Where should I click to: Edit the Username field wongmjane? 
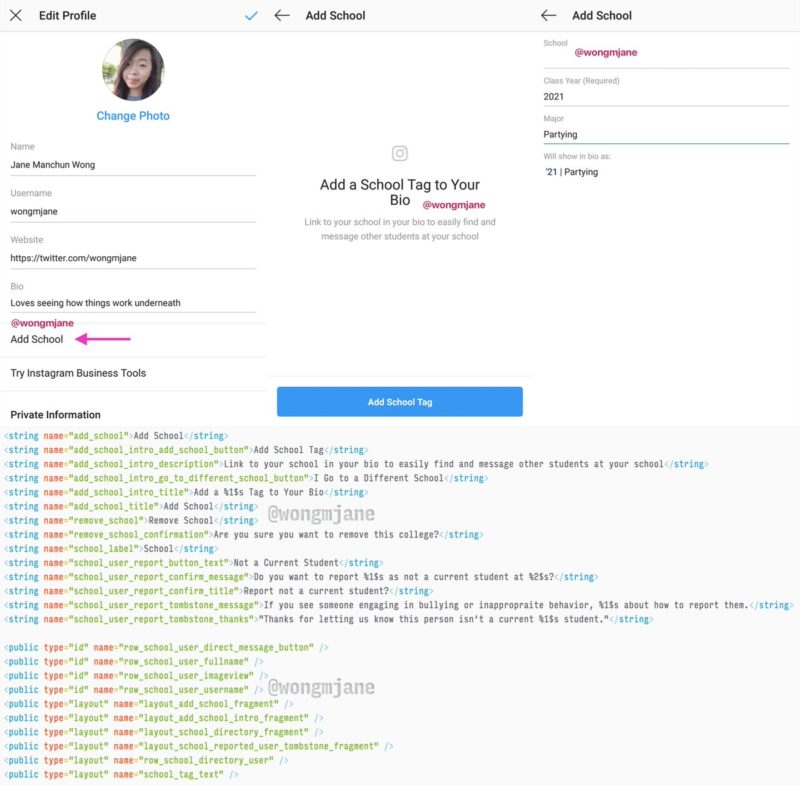[x=133, y=211]
